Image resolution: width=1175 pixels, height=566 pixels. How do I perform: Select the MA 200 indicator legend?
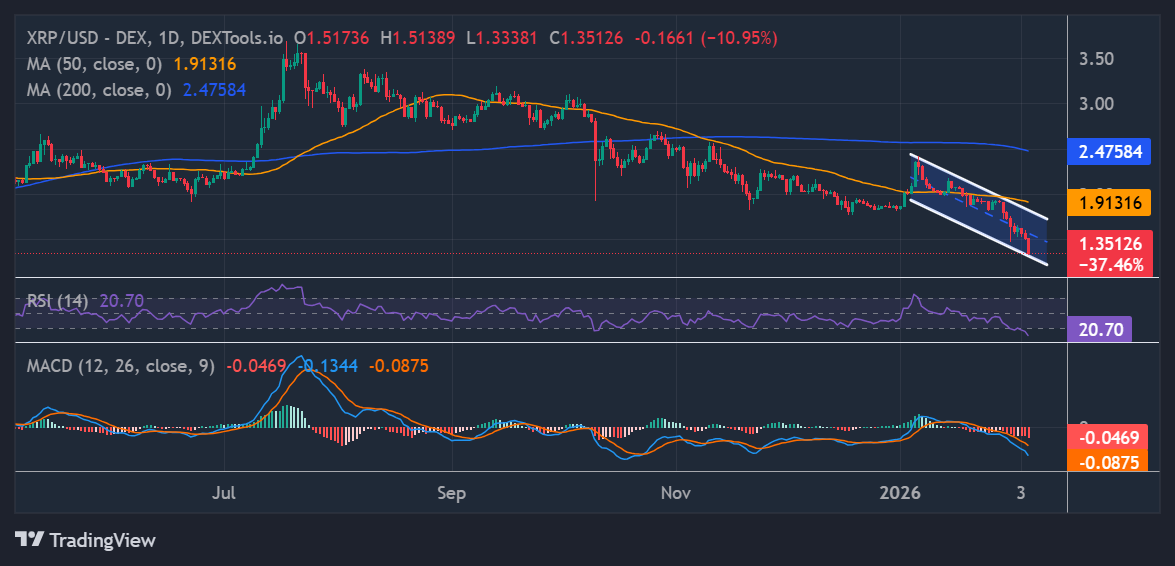coord(100,89)
